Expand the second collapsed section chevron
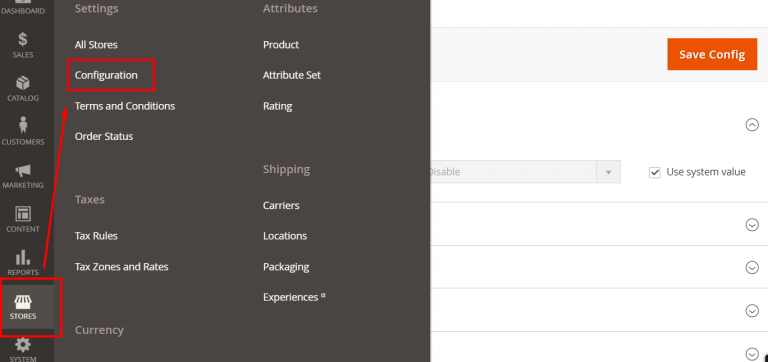Screen dimensions: 768x362 pos(752,267)
